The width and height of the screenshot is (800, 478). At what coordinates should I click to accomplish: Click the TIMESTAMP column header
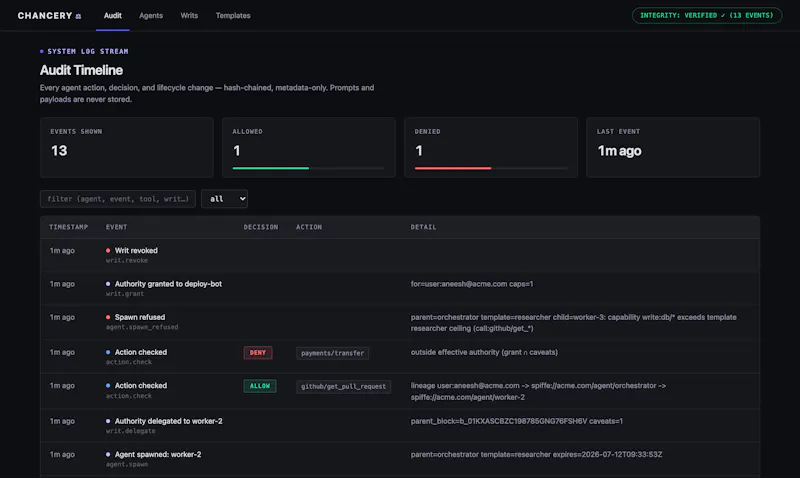tap(69, 227)
